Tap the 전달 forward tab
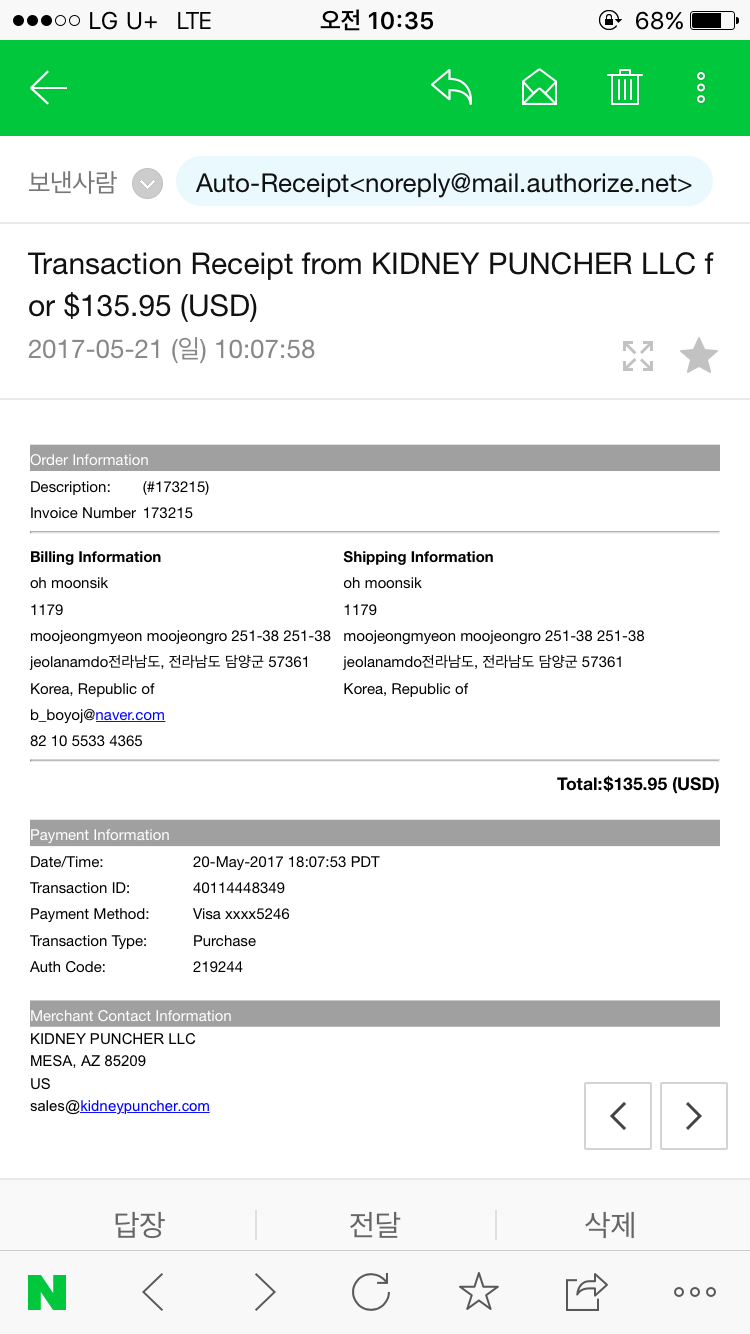This screenshot has width=750, height=1334. pyautogui.click(x=375, y=1224)
